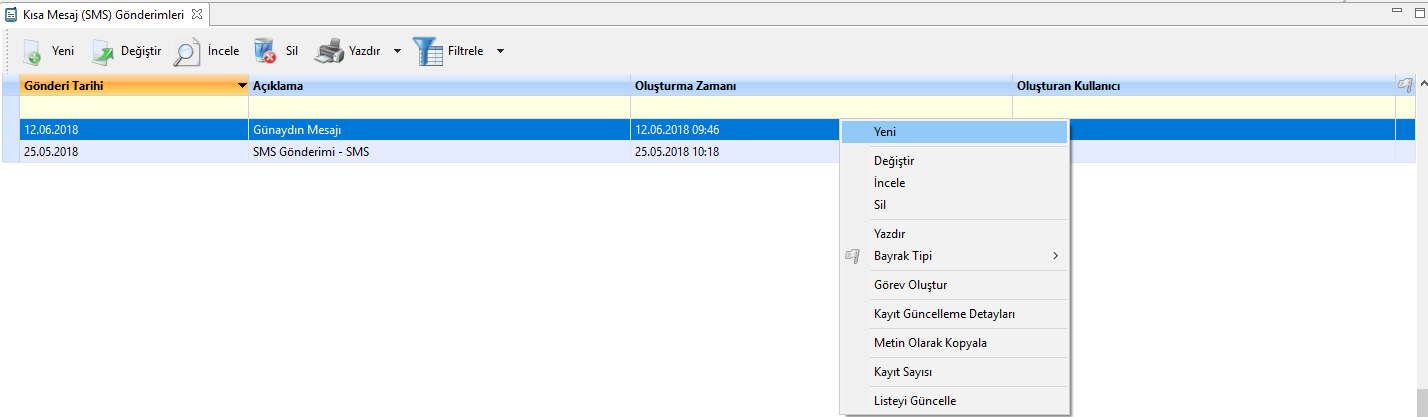Image resolution: width=1428 pixels, height=417 pixels.
Task: Select Görev Oluştur in context menu
Action: coord(910,285)
